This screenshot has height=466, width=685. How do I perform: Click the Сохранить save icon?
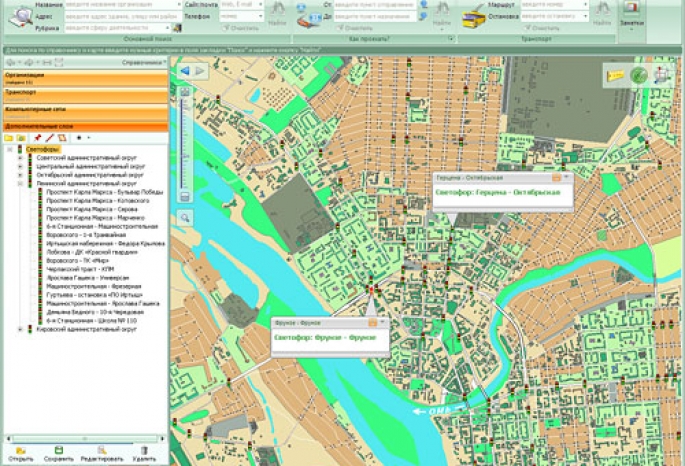59,450
